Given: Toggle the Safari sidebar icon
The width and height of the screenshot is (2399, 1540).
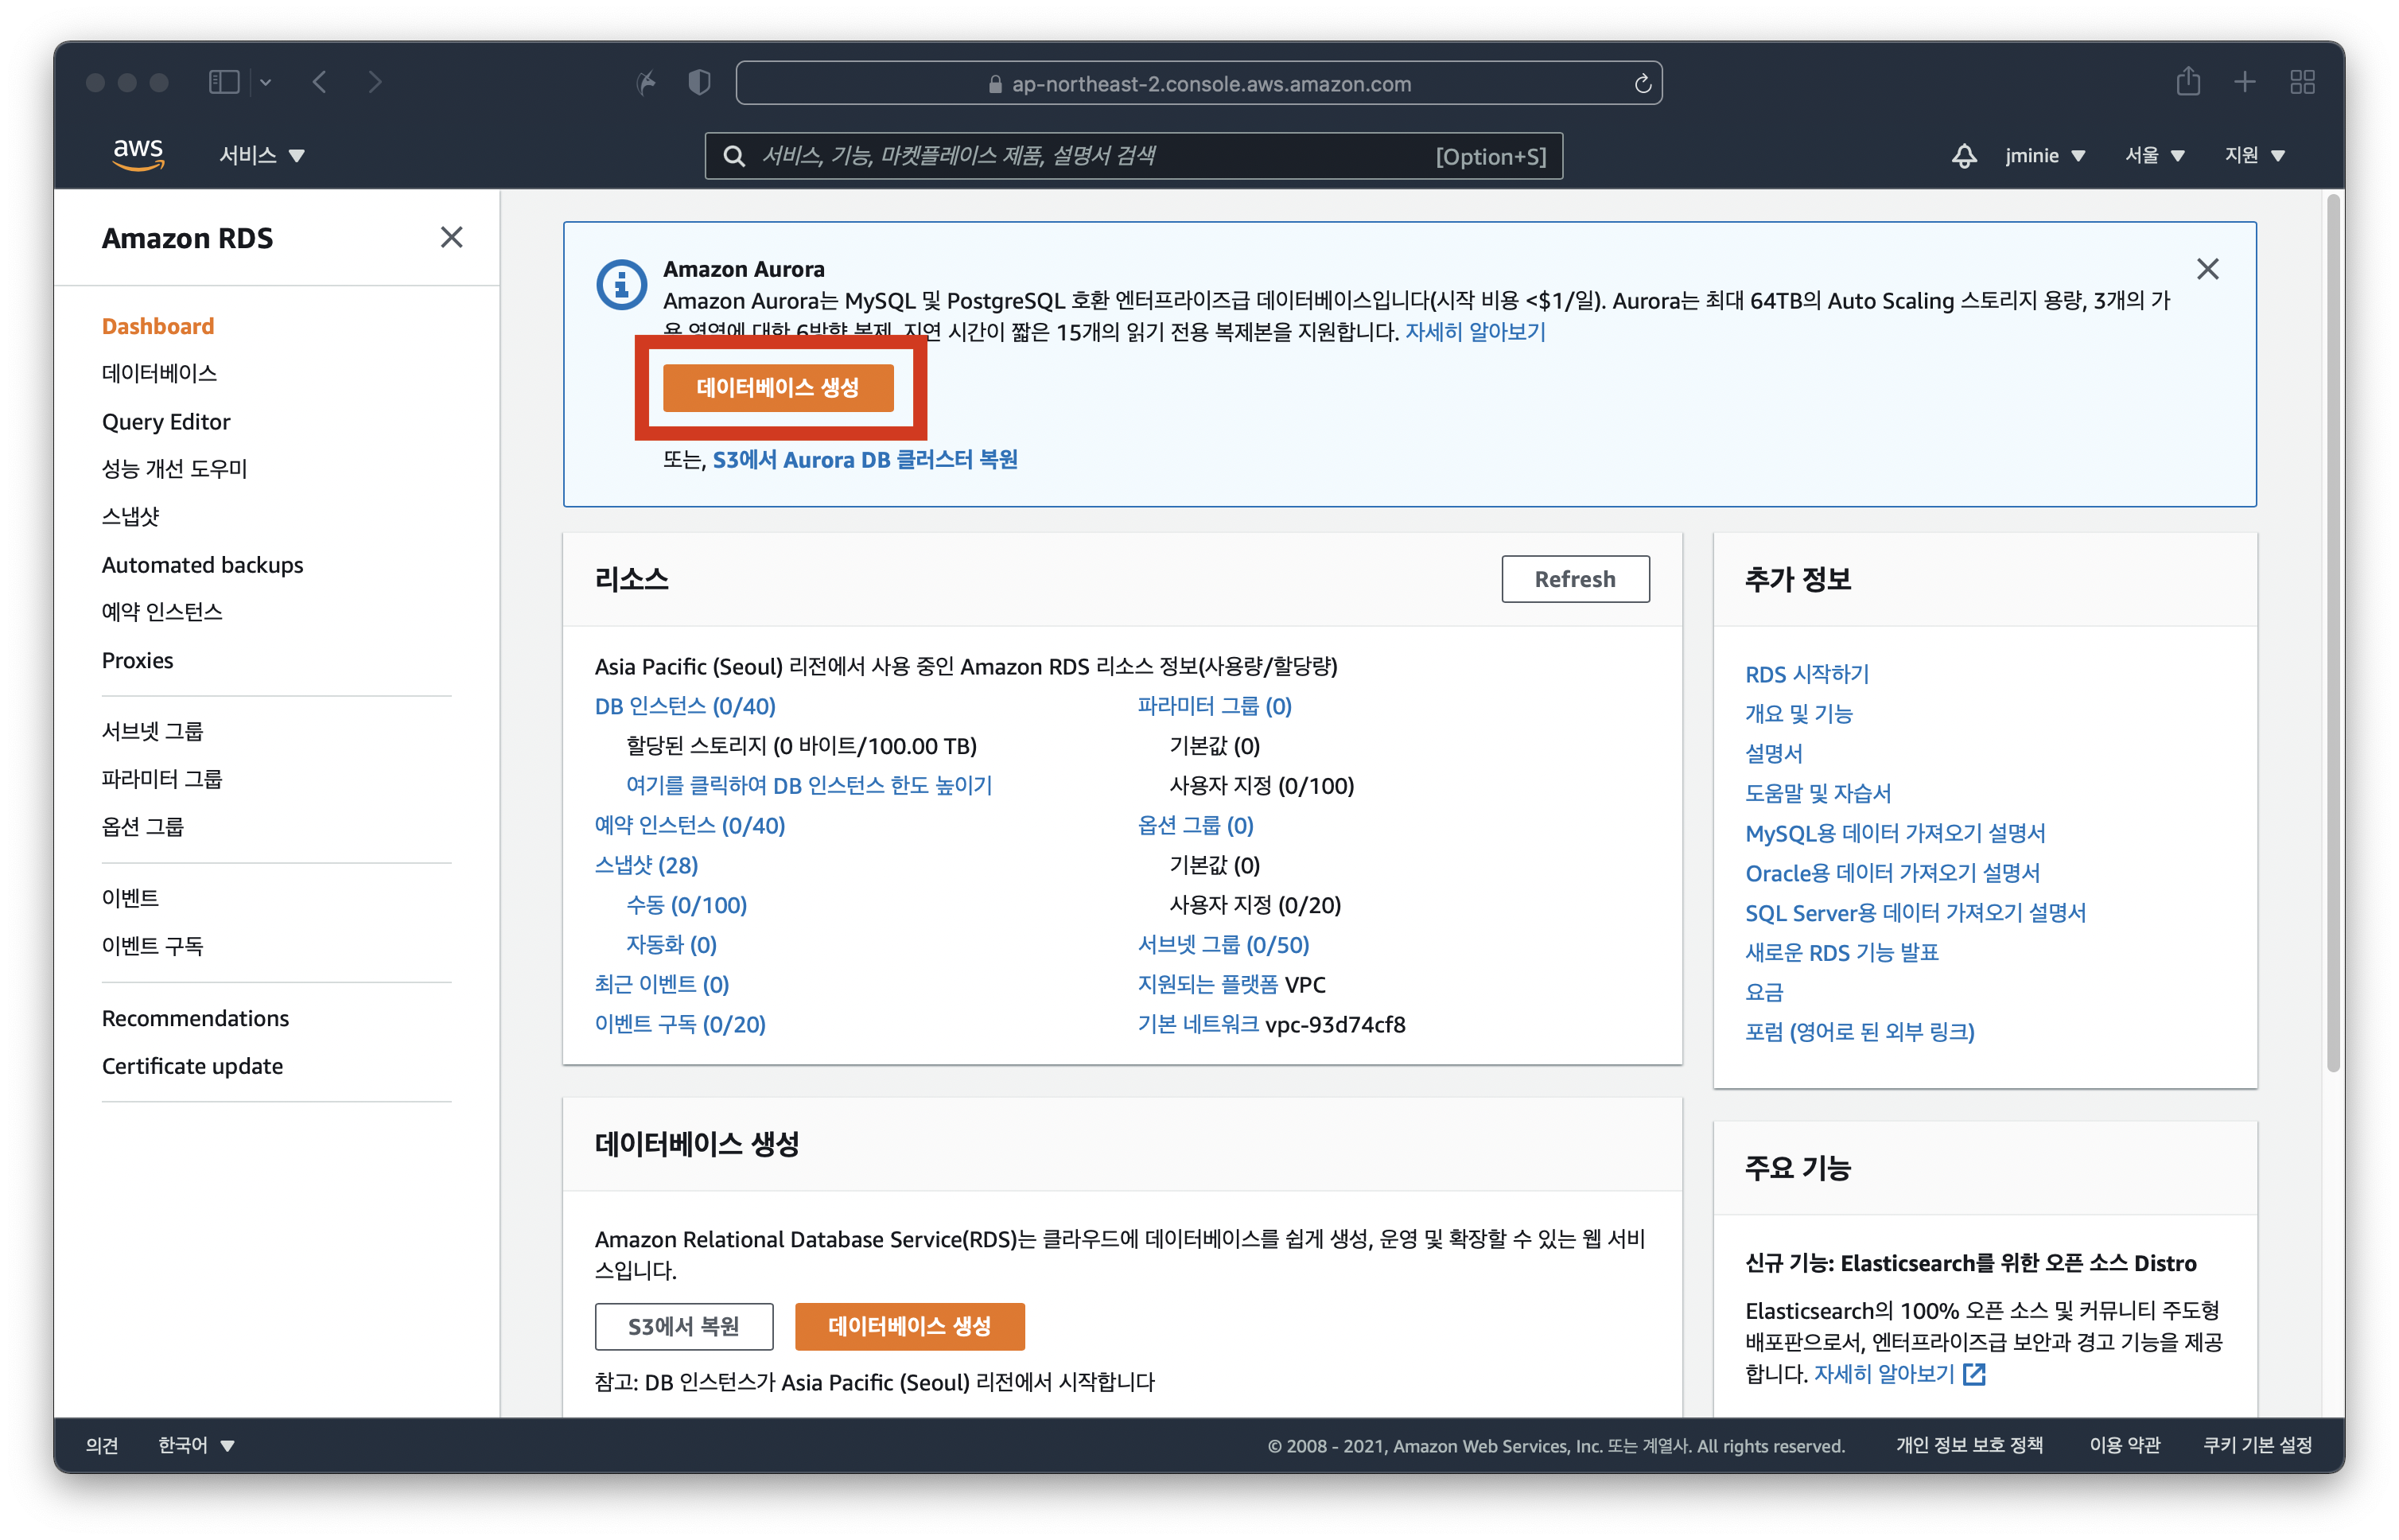Looking at the screenshot, I should tap(224, 82).
